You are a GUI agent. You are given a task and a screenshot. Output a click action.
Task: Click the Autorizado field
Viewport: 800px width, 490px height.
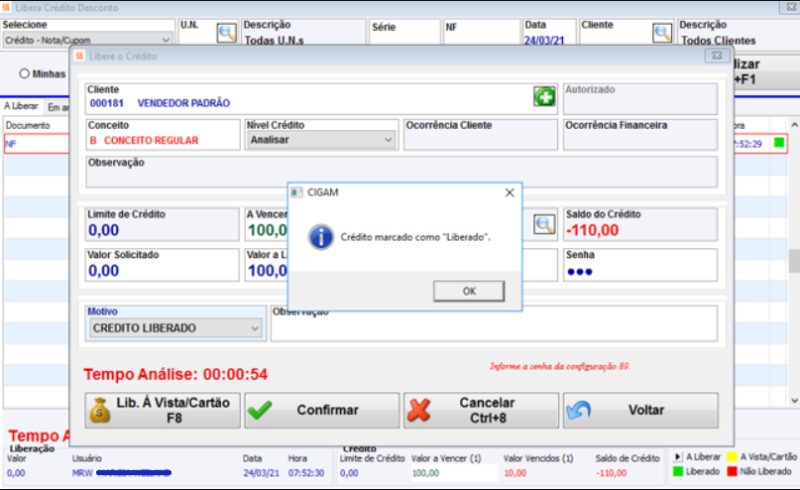(x=640, y=99)
